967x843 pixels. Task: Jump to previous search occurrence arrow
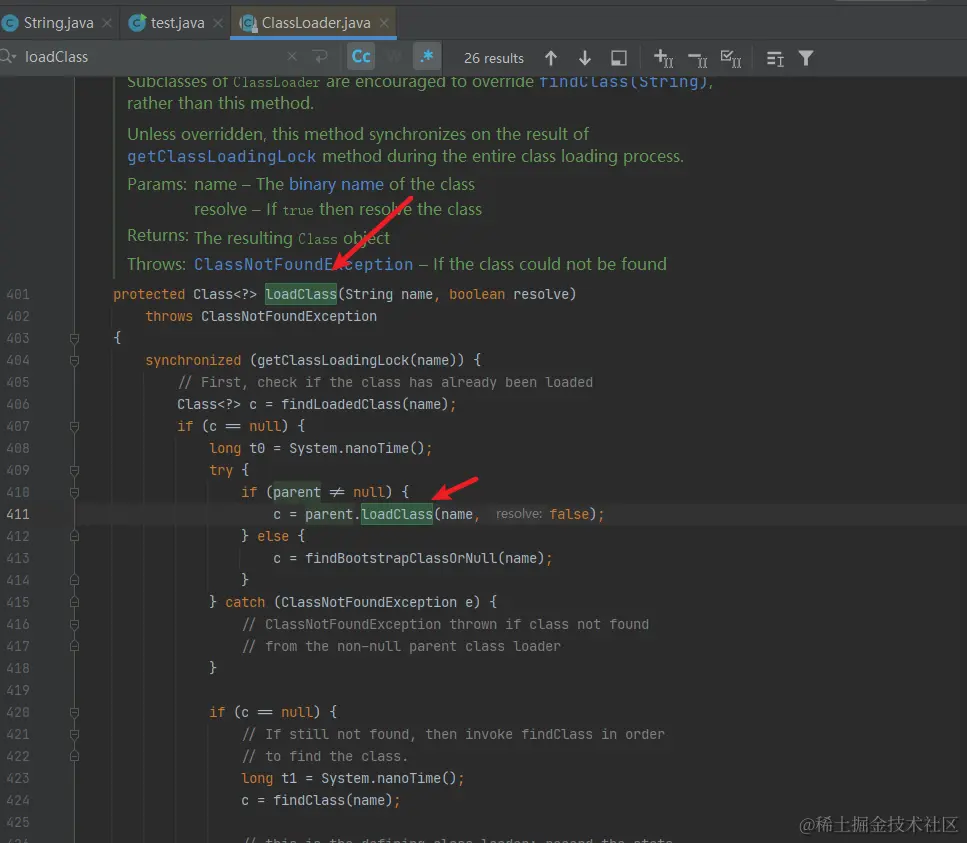point(551,58)
